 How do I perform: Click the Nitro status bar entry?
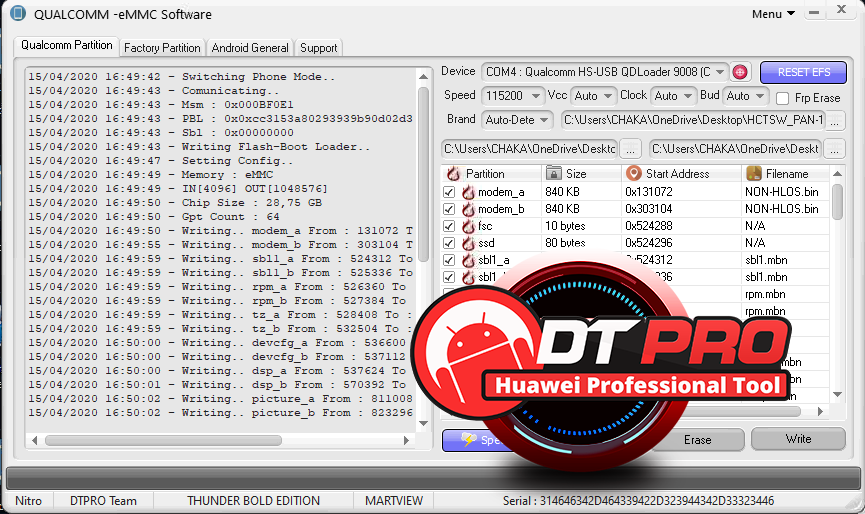pyautogui.click(x=29, y=501)
